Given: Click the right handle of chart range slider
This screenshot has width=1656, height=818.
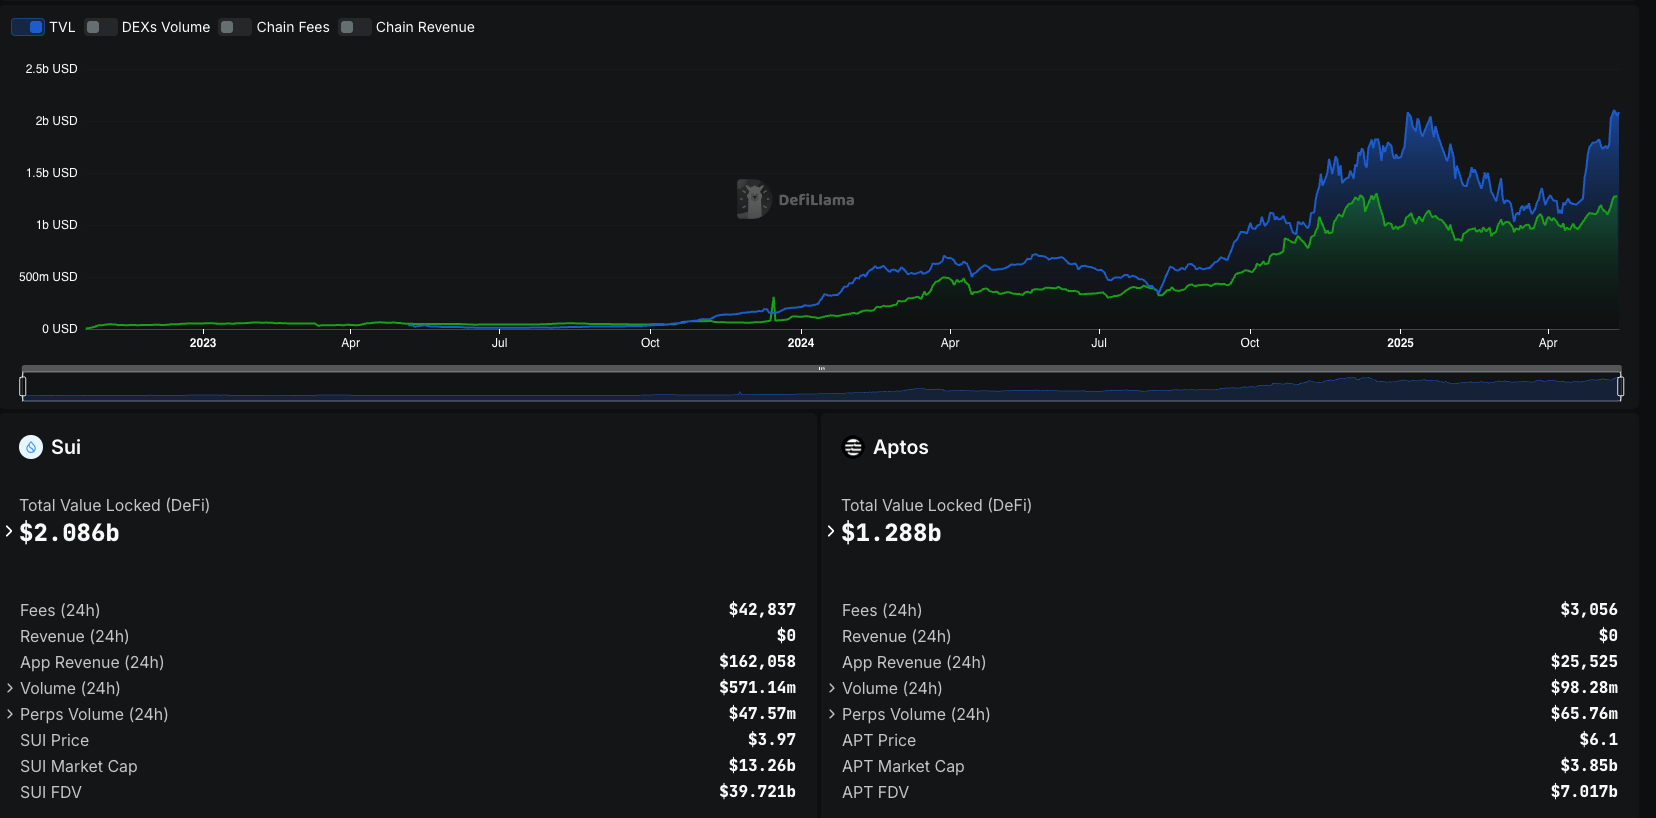Looking at the screenshot, I should pyautogui.click(x=1620, y=386).
